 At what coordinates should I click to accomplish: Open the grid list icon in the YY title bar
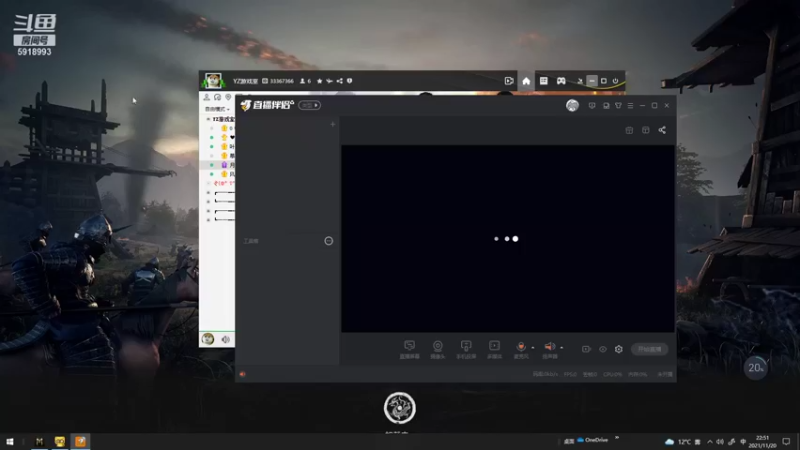tap(543, 81)
